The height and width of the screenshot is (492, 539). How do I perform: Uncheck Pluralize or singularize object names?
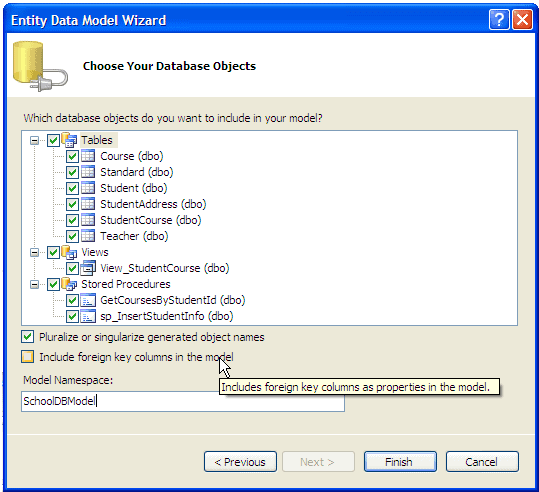[28, 337]
